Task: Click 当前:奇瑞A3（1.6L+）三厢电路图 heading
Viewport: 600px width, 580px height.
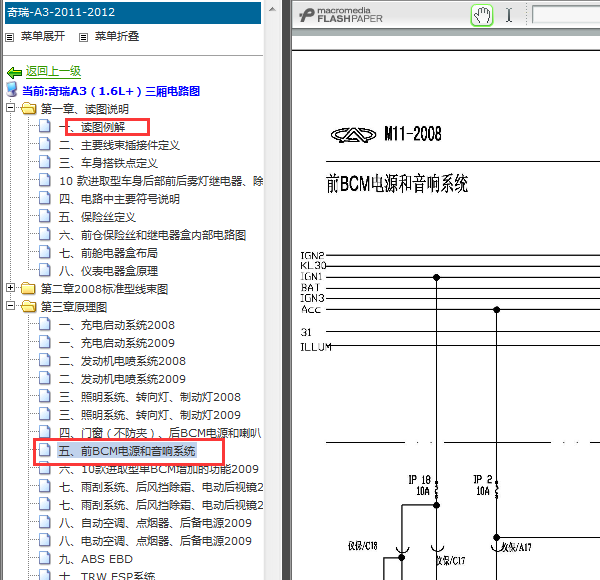Action: [111, 91]
